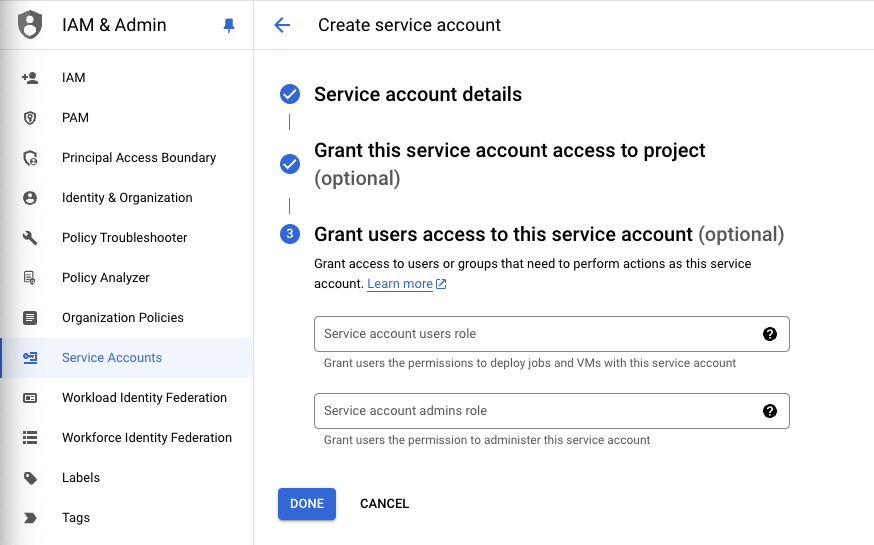
Task: Click the DONE button
Action: click(x=307, y=504)
